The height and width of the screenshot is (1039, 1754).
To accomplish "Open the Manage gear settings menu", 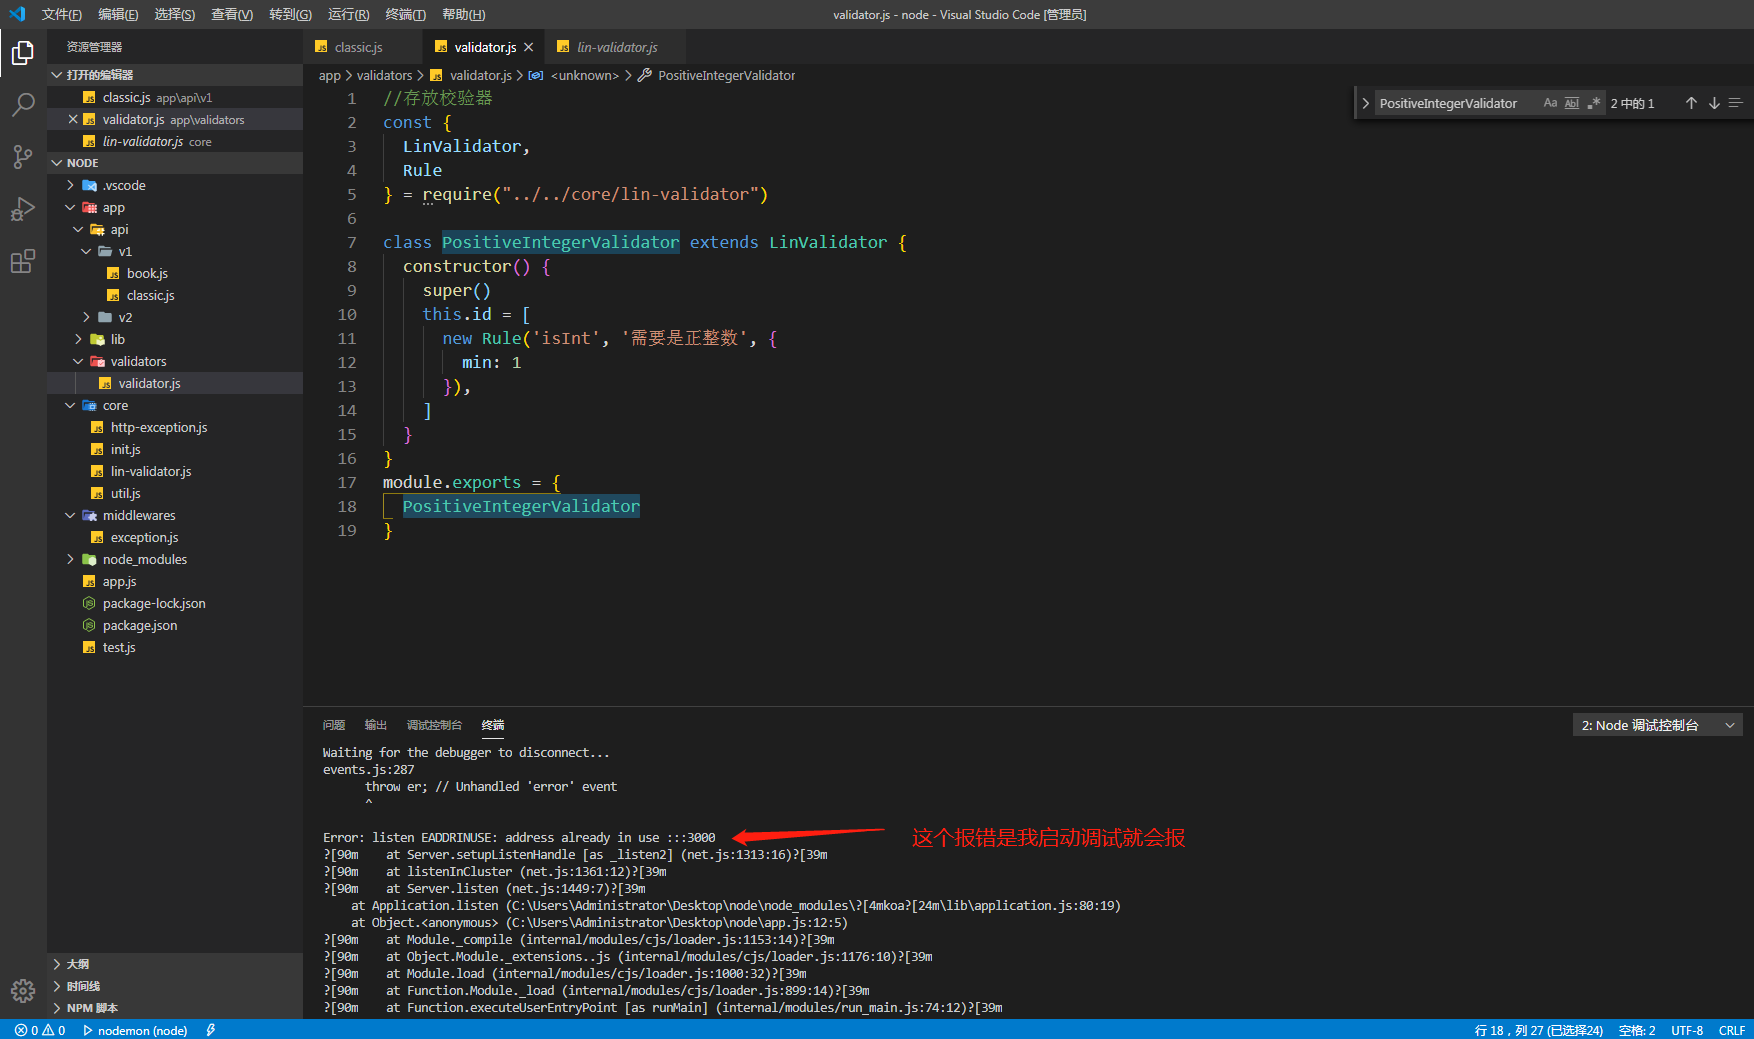I will tap(23, 990).
